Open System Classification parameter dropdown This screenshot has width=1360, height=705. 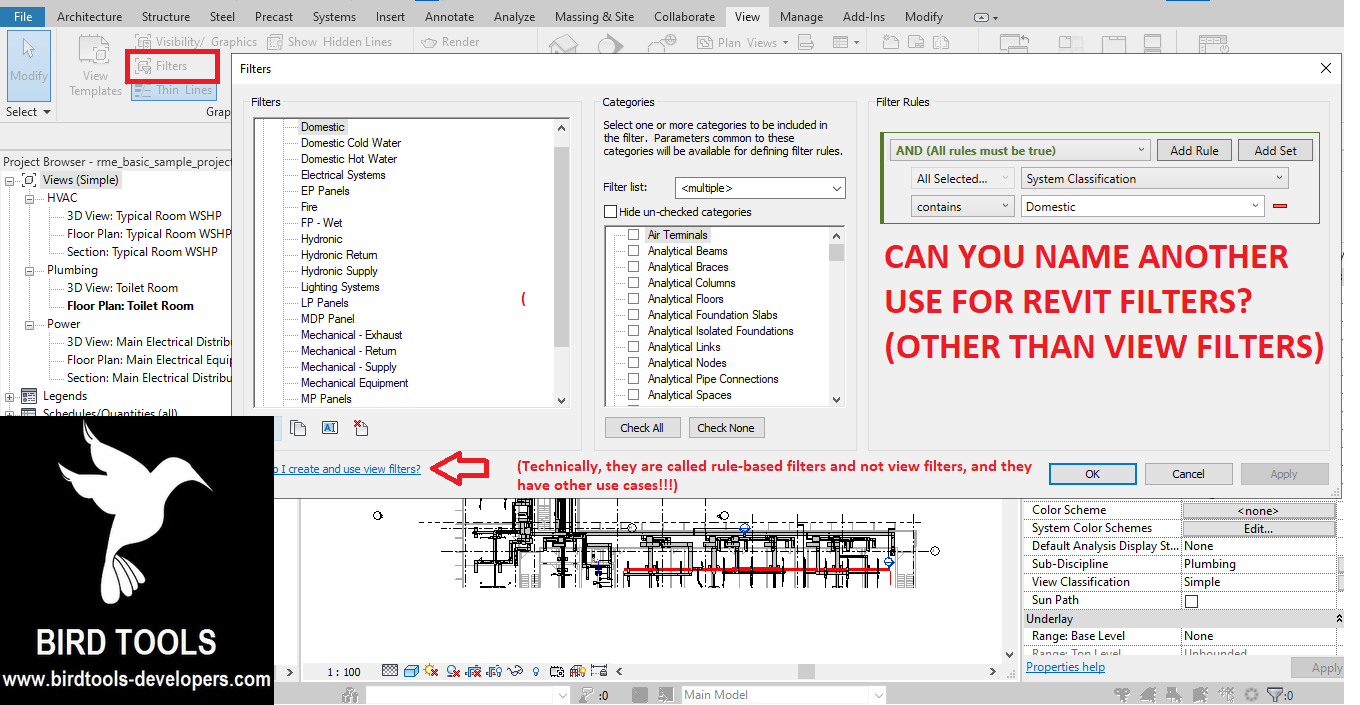tap(1155, 179)
